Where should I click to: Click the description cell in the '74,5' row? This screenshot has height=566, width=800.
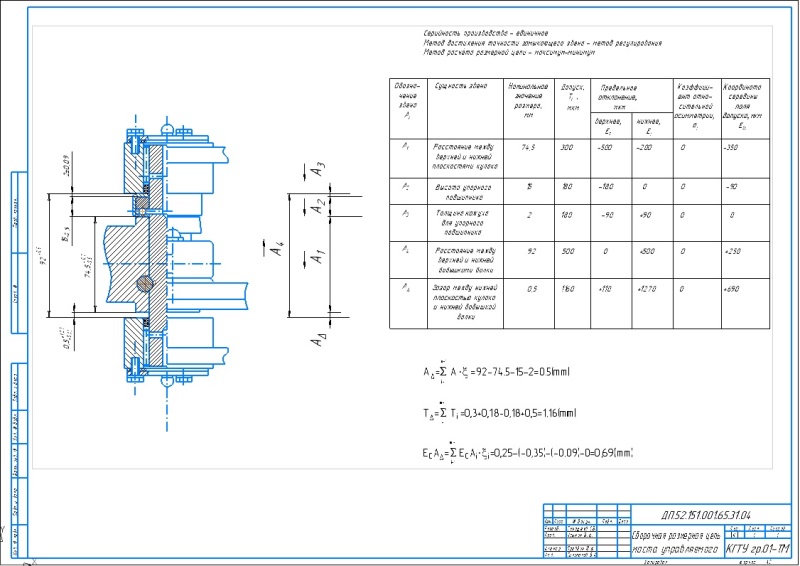[x=464, y=156]
